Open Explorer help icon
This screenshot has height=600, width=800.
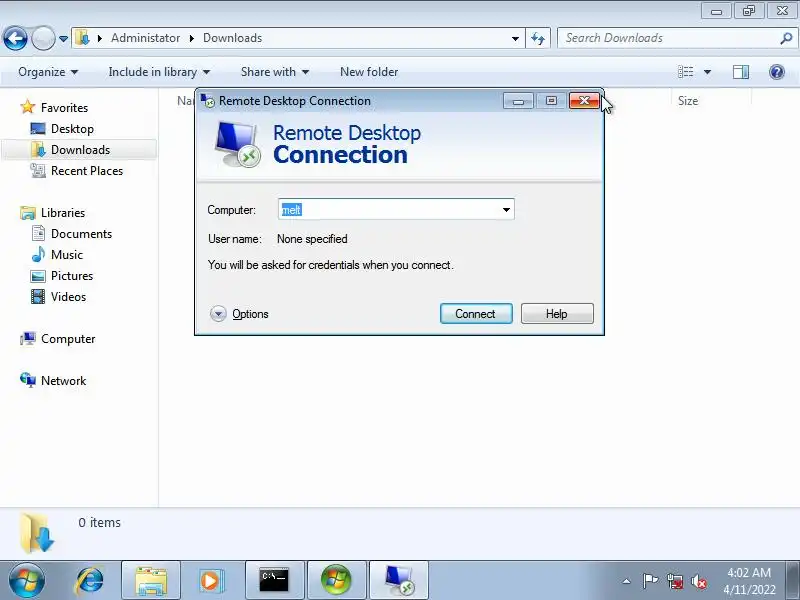[x=777, y=72]
